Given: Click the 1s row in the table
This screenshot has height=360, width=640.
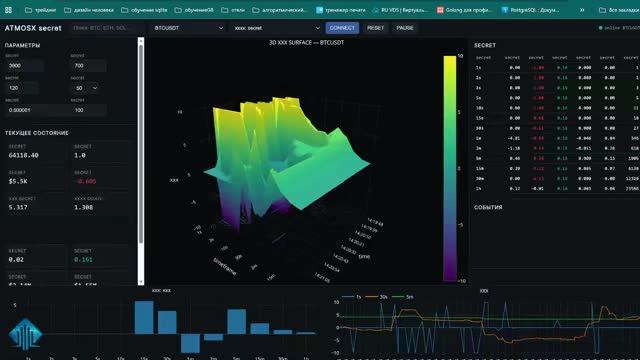Looking at the screenshot, I should 556,68.
